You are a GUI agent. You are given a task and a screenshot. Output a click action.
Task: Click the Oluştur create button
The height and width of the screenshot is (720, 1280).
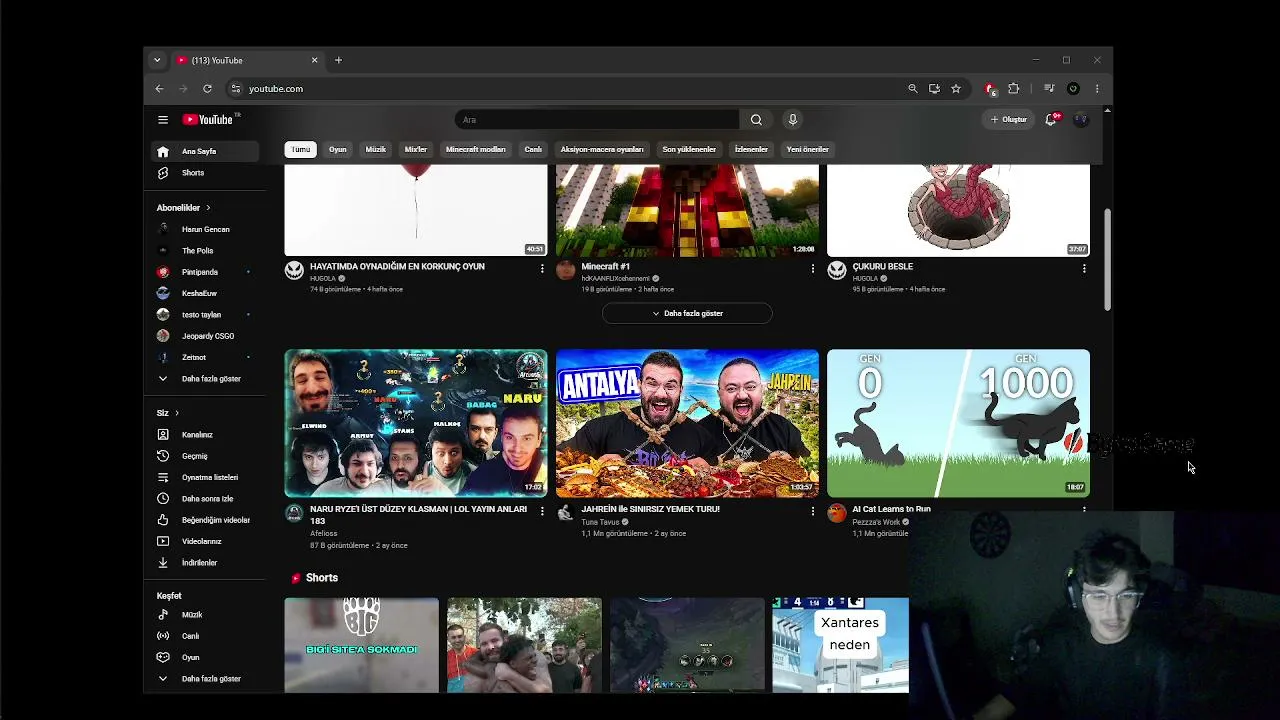1008,120
